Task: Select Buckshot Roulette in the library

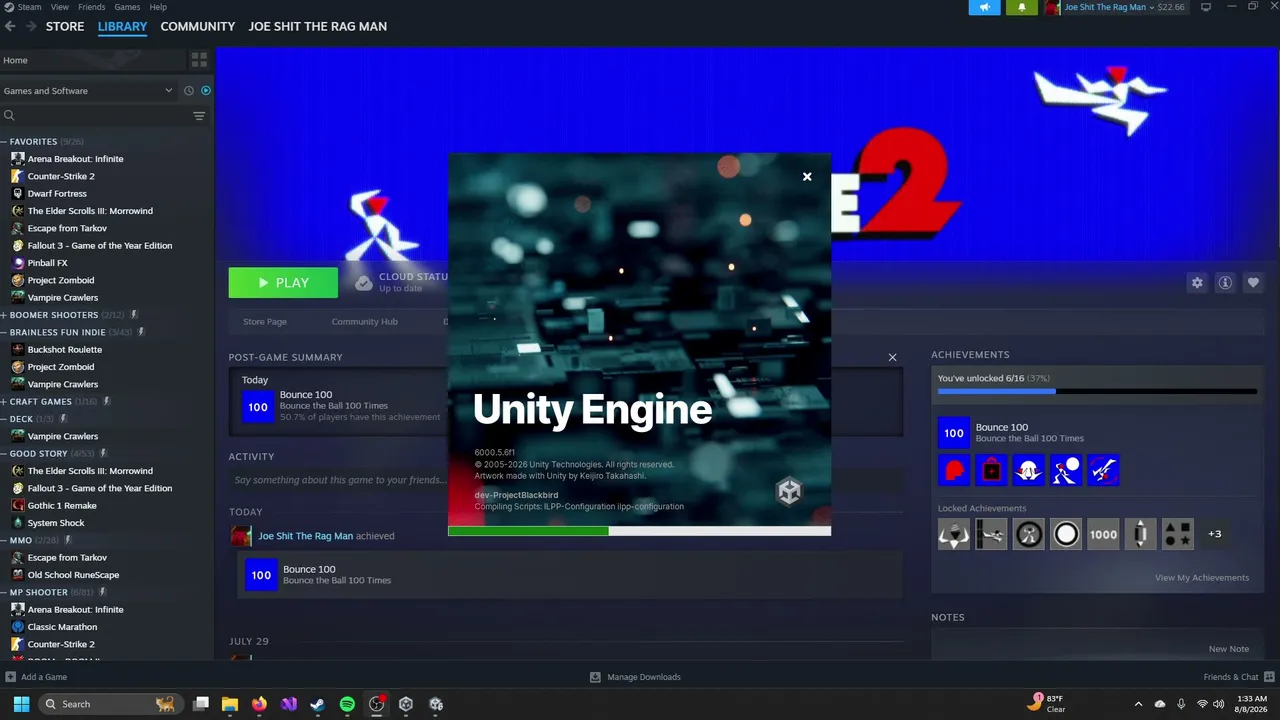Action: click(x=65, y=350)
